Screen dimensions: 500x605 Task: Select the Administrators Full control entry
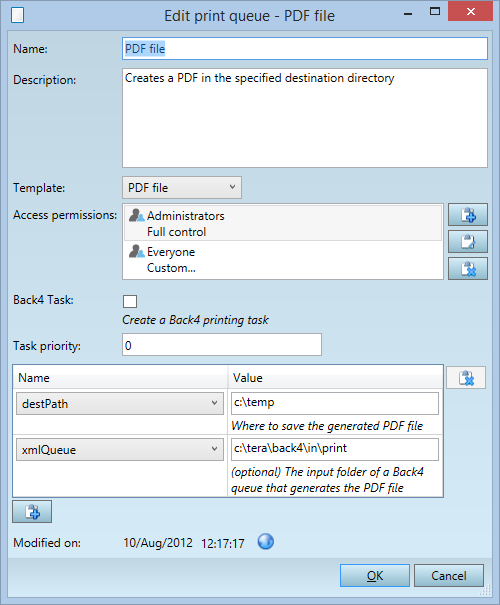coord(283,223)
